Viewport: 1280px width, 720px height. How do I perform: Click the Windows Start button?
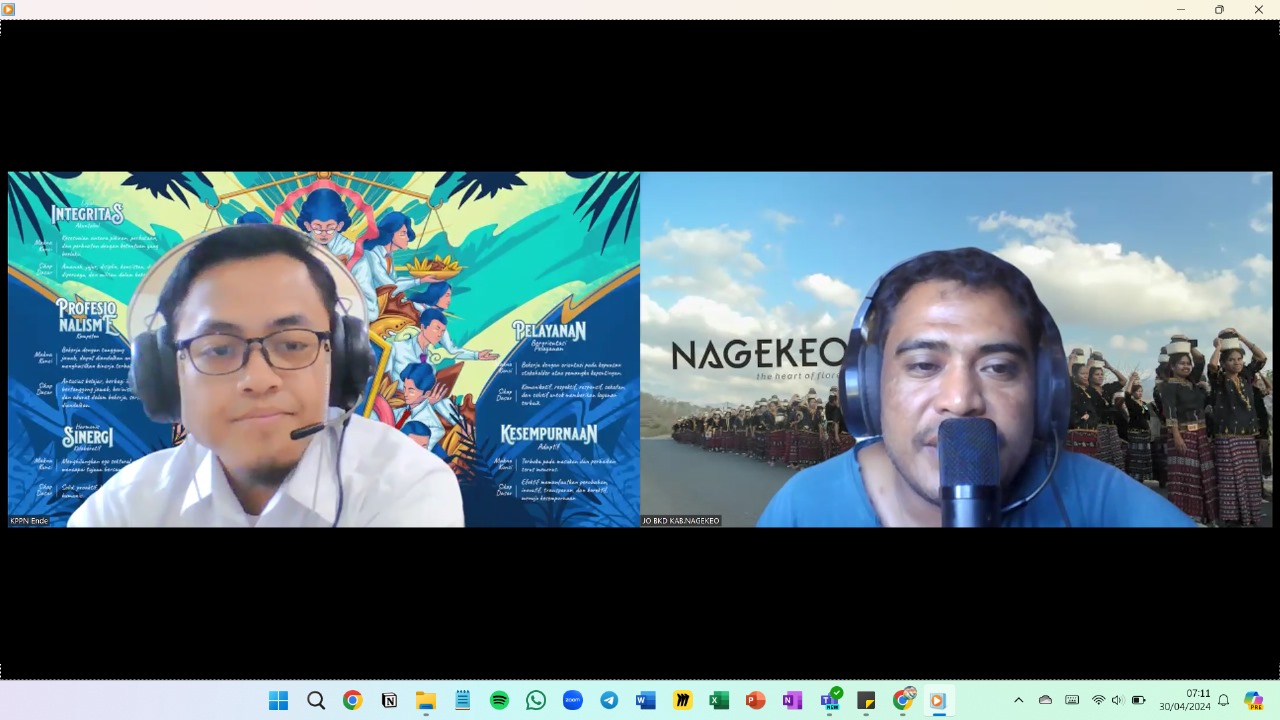[279, 700]
